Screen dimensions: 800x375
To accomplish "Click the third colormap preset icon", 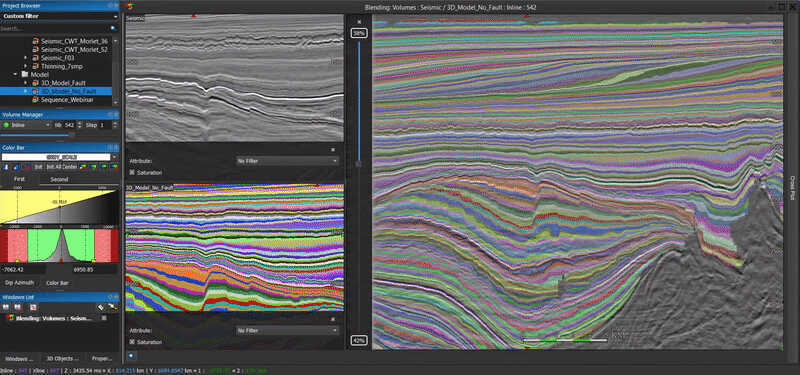I will click(104, 167).
